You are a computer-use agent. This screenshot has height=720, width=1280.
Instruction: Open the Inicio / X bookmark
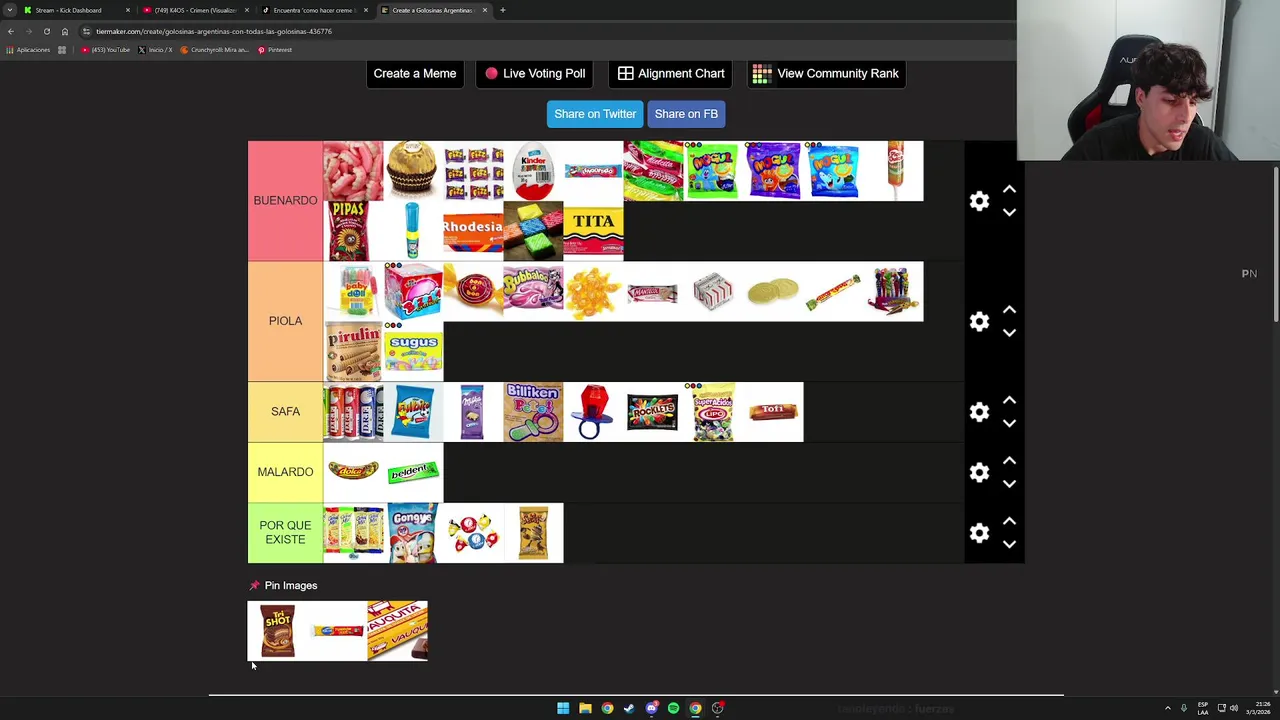coord(155,50)
